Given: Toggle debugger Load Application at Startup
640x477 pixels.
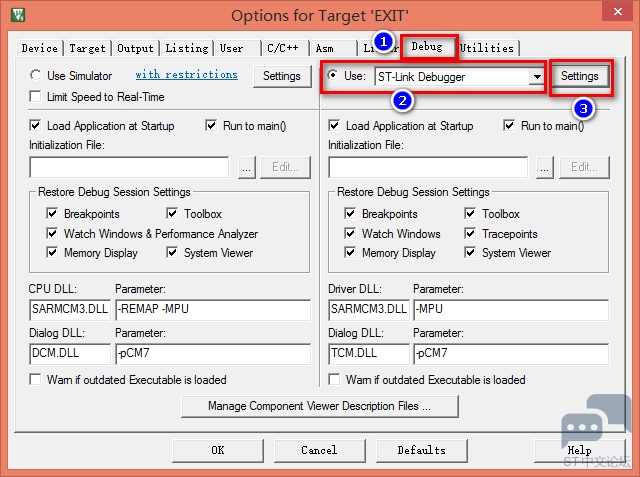Looking at the screenshot, I should (334, 125).
